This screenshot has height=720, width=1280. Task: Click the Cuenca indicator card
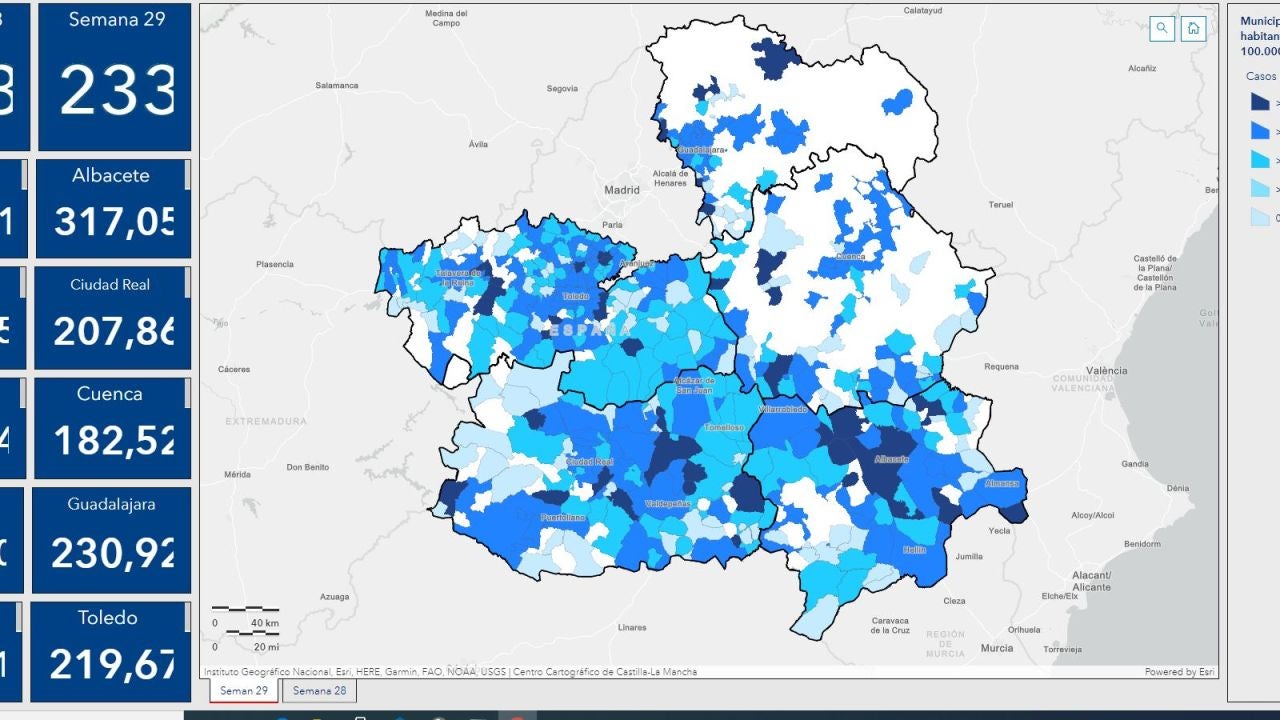(111, 427)
